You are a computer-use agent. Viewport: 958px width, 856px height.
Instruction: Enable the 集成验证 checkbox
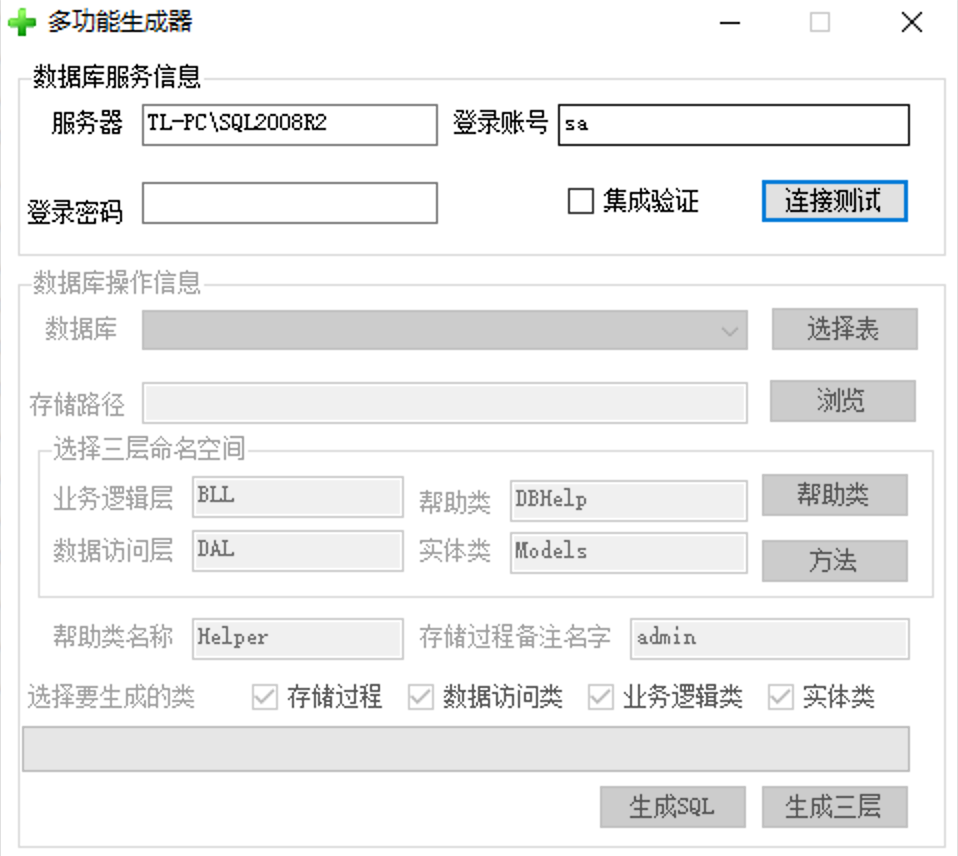click(x=581, y=202)
